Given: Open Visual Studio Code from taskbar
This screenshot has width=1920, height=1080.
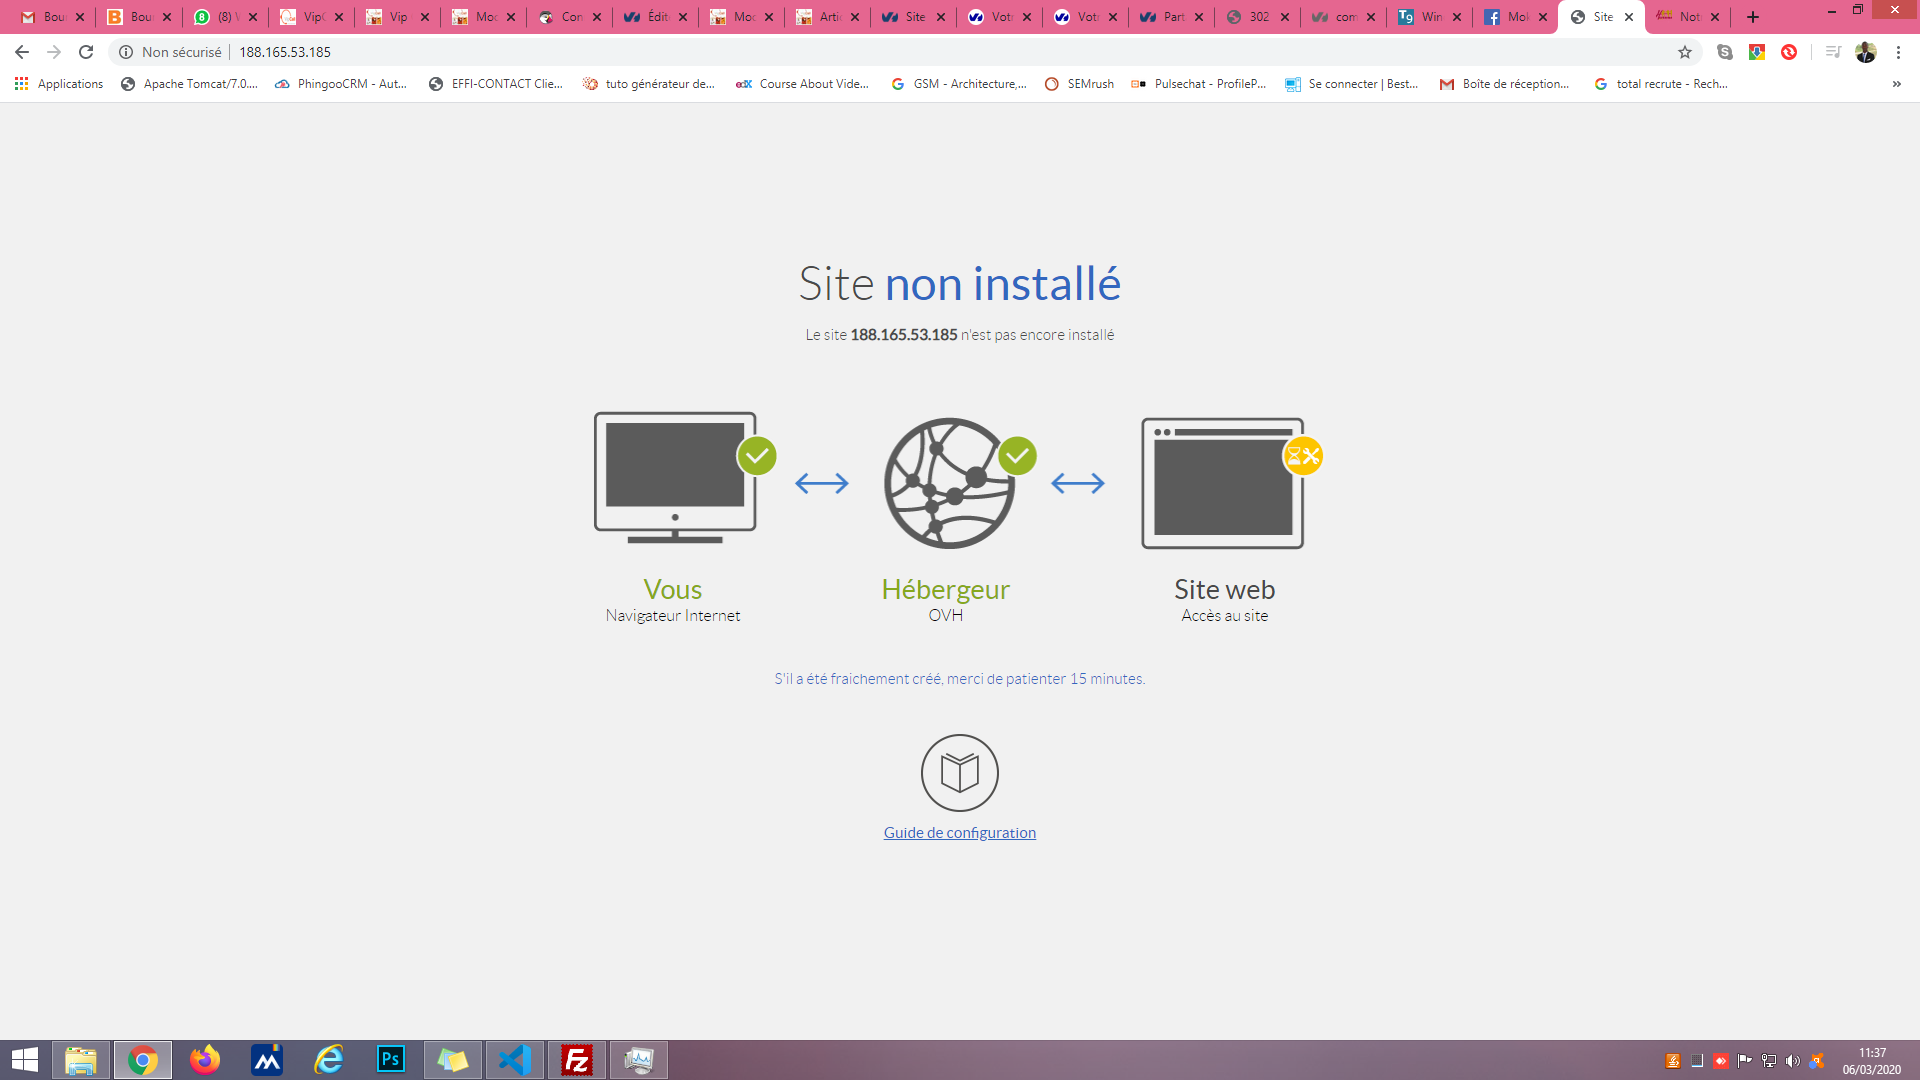Looking at the screenshot, I should [515, 1060].
